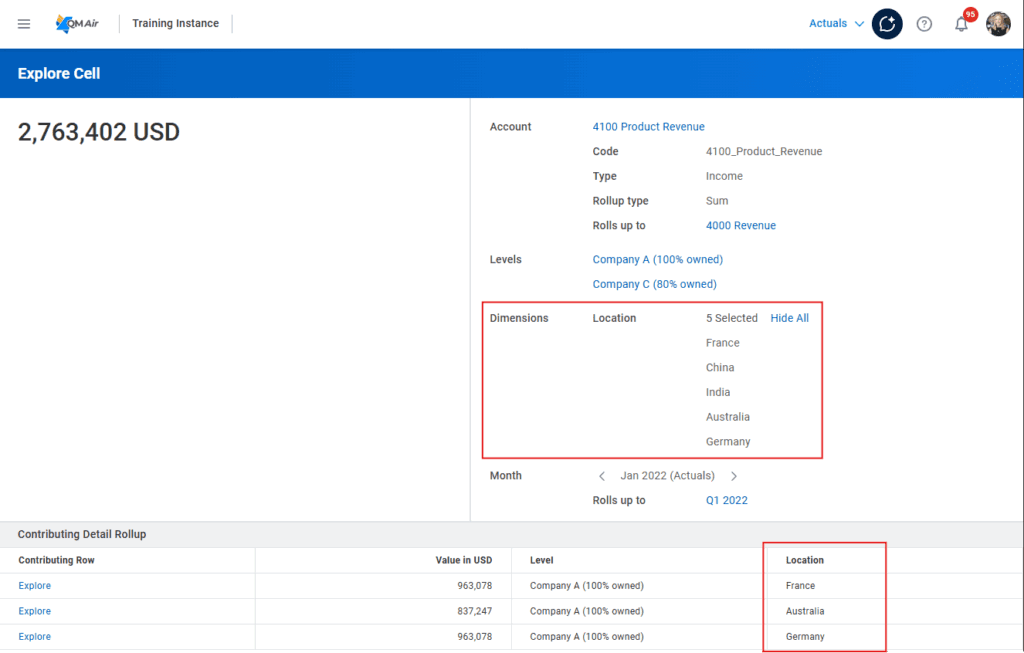Open the help question mark icon
The height and width of the screenshot is (653, 1024).
(x=923, y=23)
